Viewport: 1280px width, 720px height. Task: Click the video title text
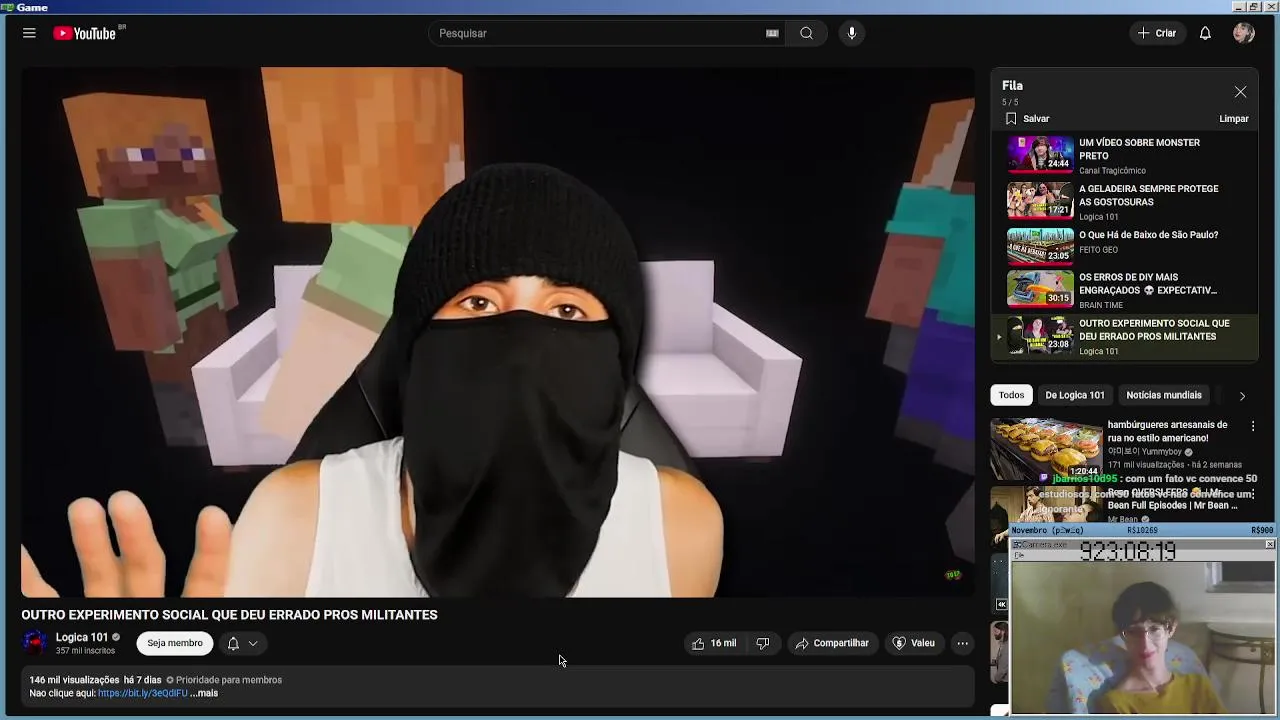pyautogui.click(x=229, y=615)
